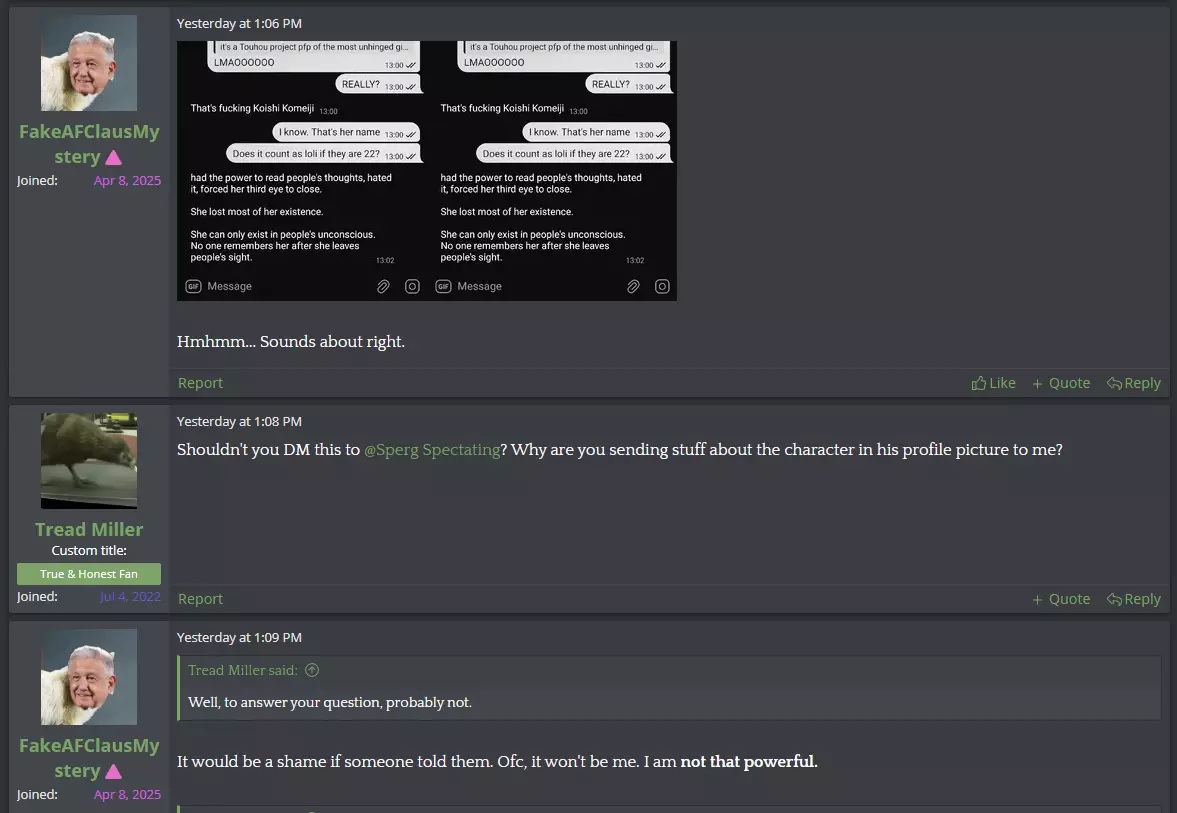The height and width of the screenshot is (813, 1177).
Task: Report Tread Miller's post
Action: click(x=200, y=599)
